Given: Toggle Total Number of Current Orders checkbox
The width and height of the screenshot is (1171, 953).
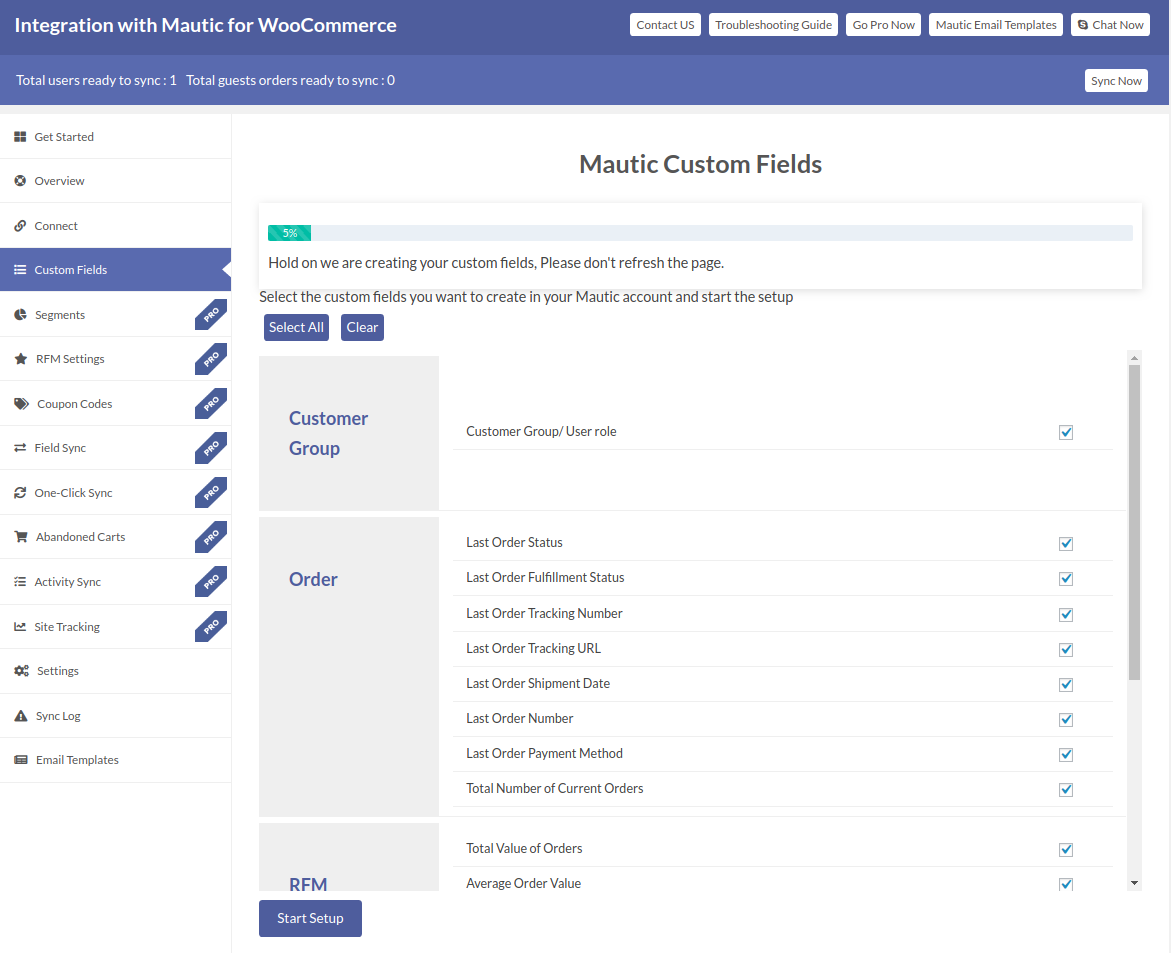Looking at the screenshot, I should click(1066, 790).
